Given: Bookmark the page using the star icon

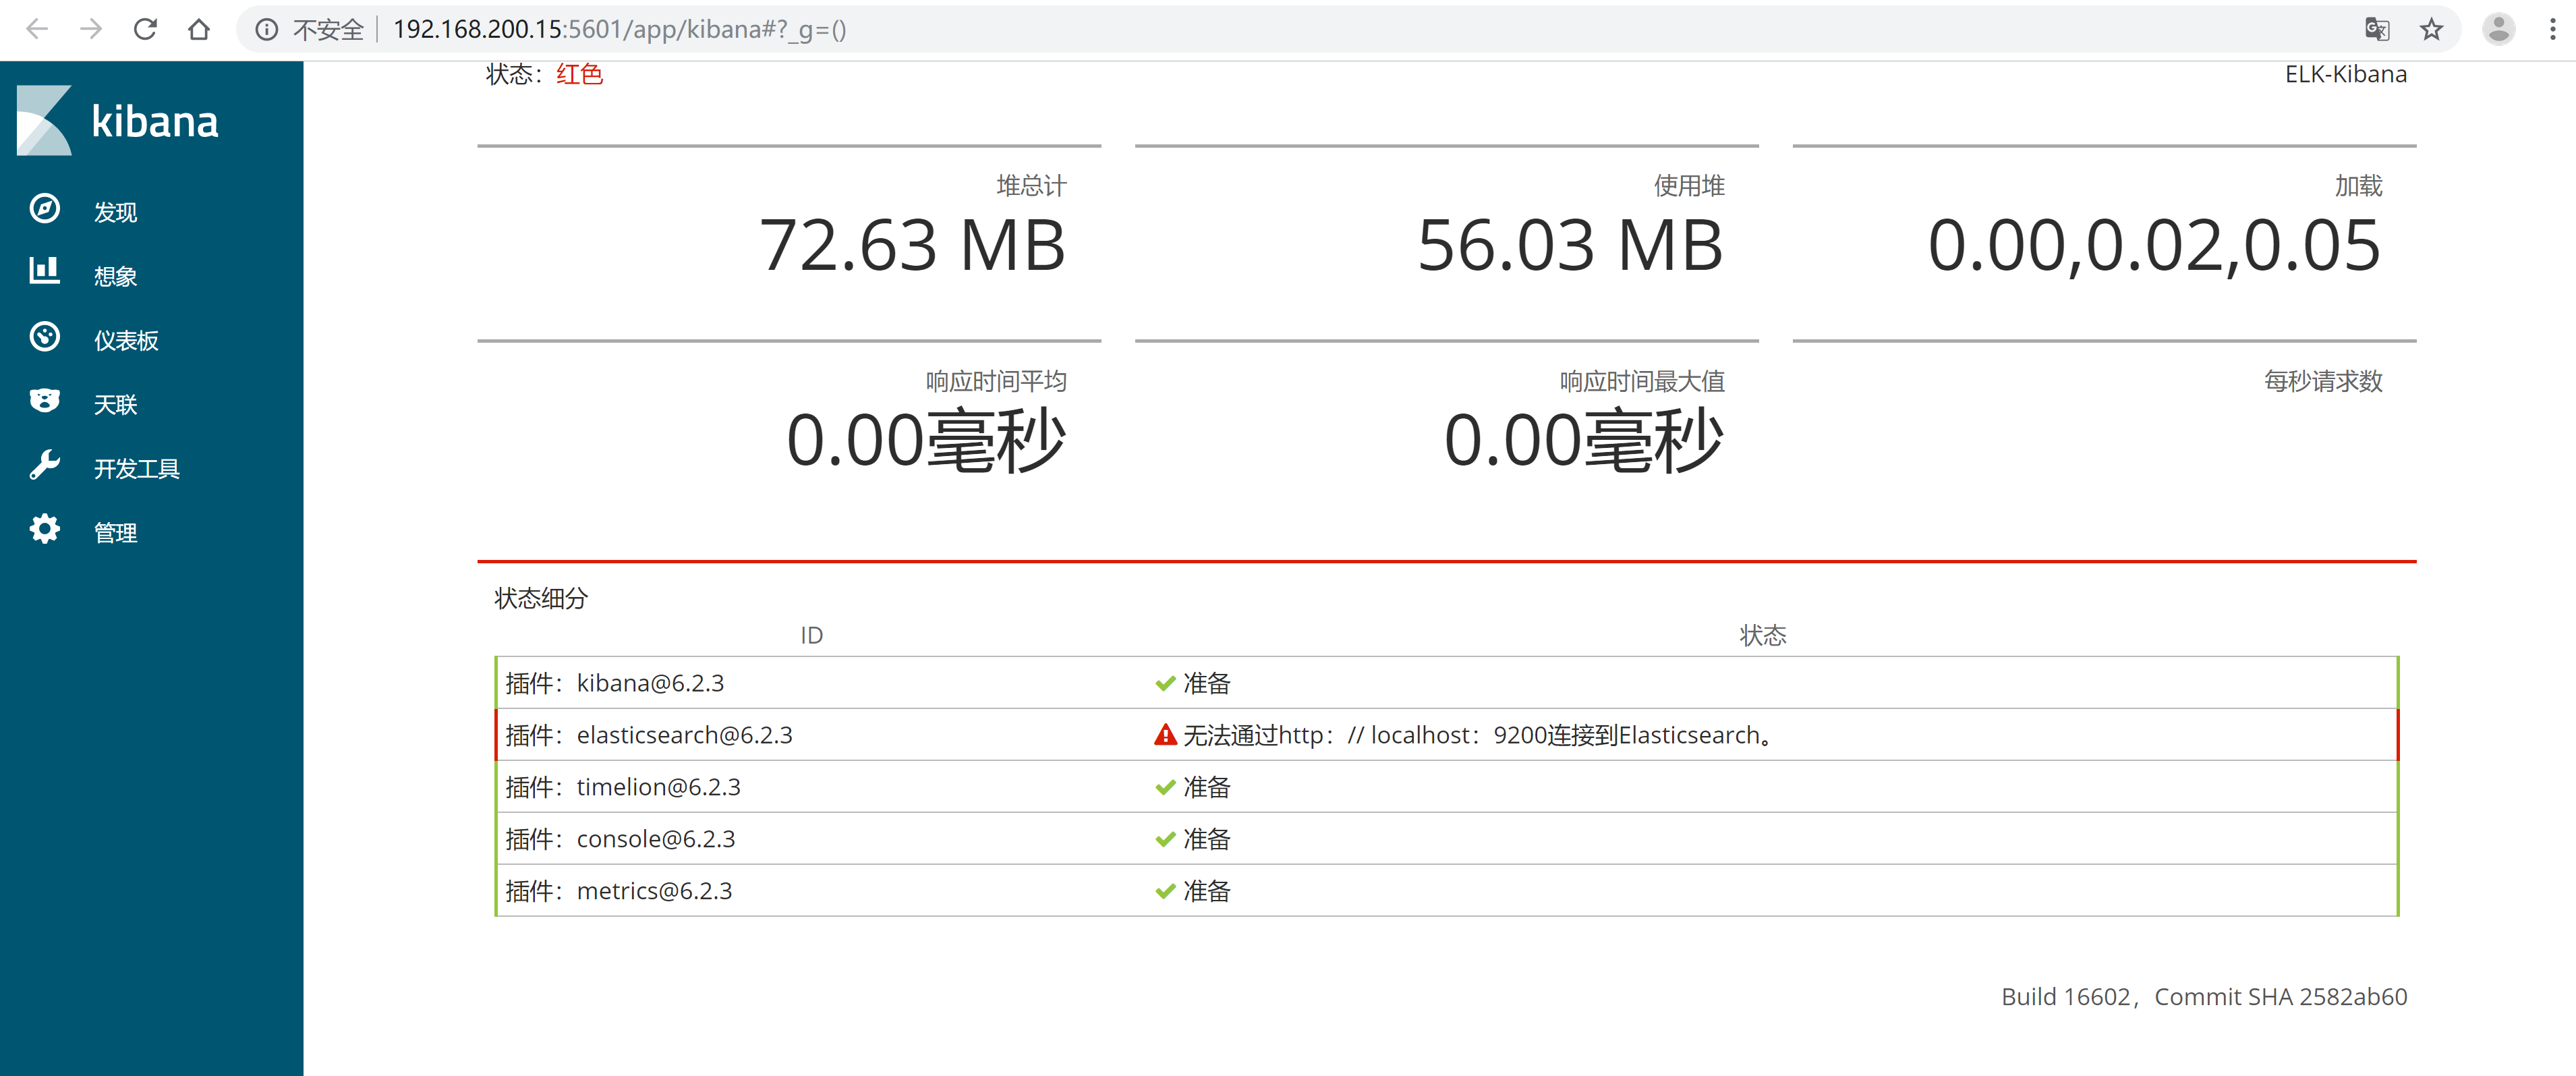Looking at the screenshot, I should (x=2431, y=29).
